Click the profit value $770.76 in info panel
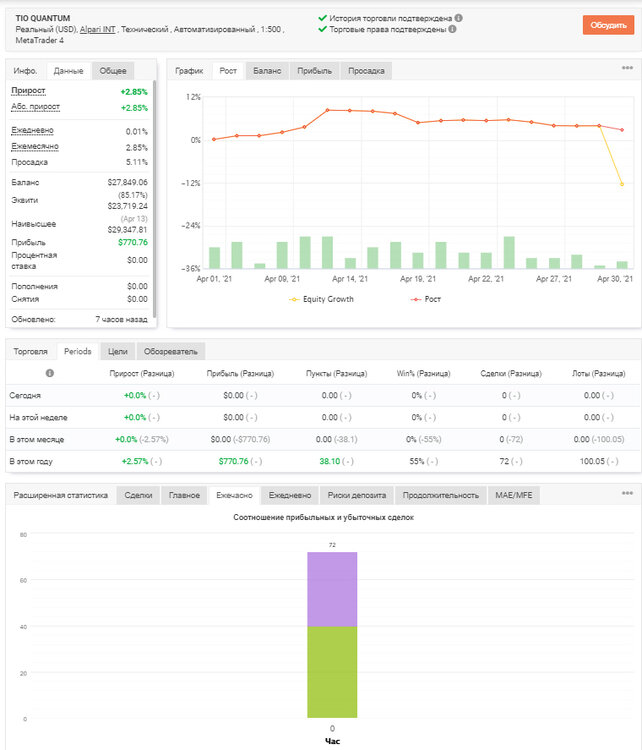The height and width of the screenshot is (750, 642). click(x=133, y=242)
